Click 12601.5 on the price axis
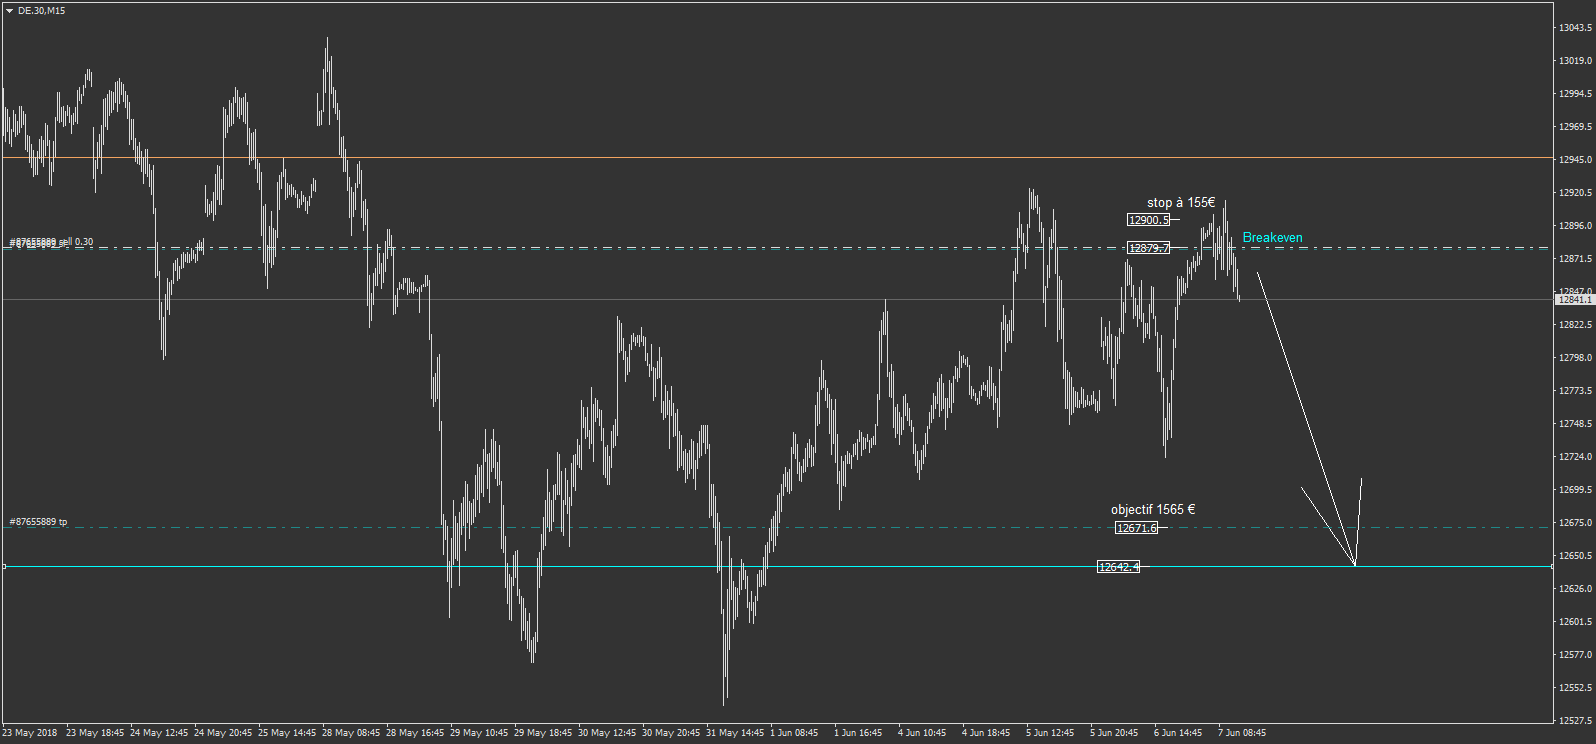 coord(1575,622)
